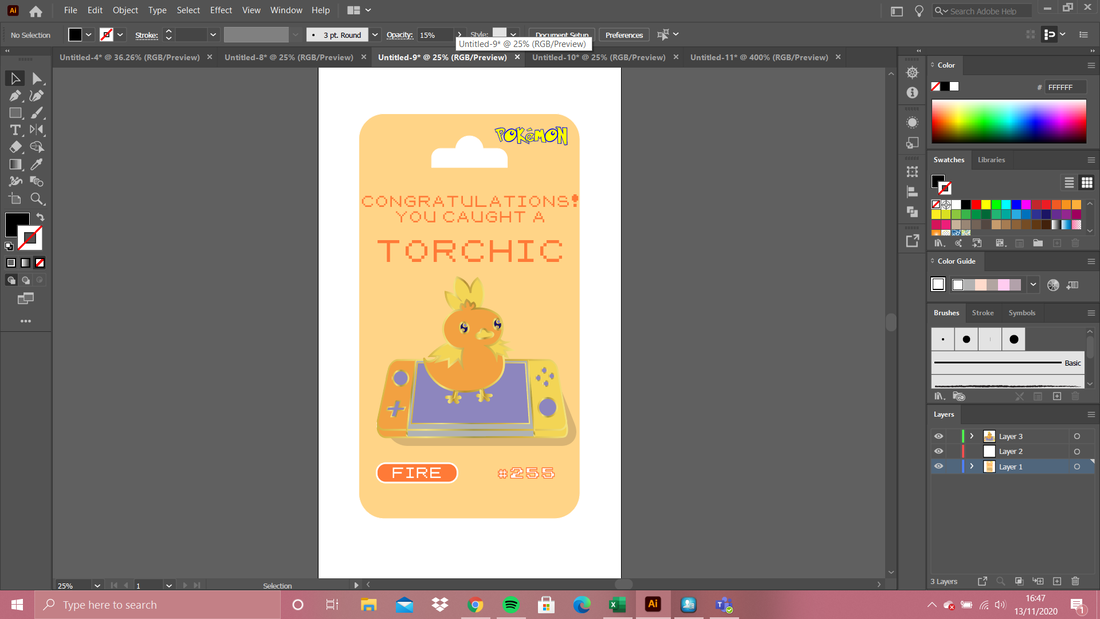Open the Info panel icon
1100x619 pixels.
point(912,93)
